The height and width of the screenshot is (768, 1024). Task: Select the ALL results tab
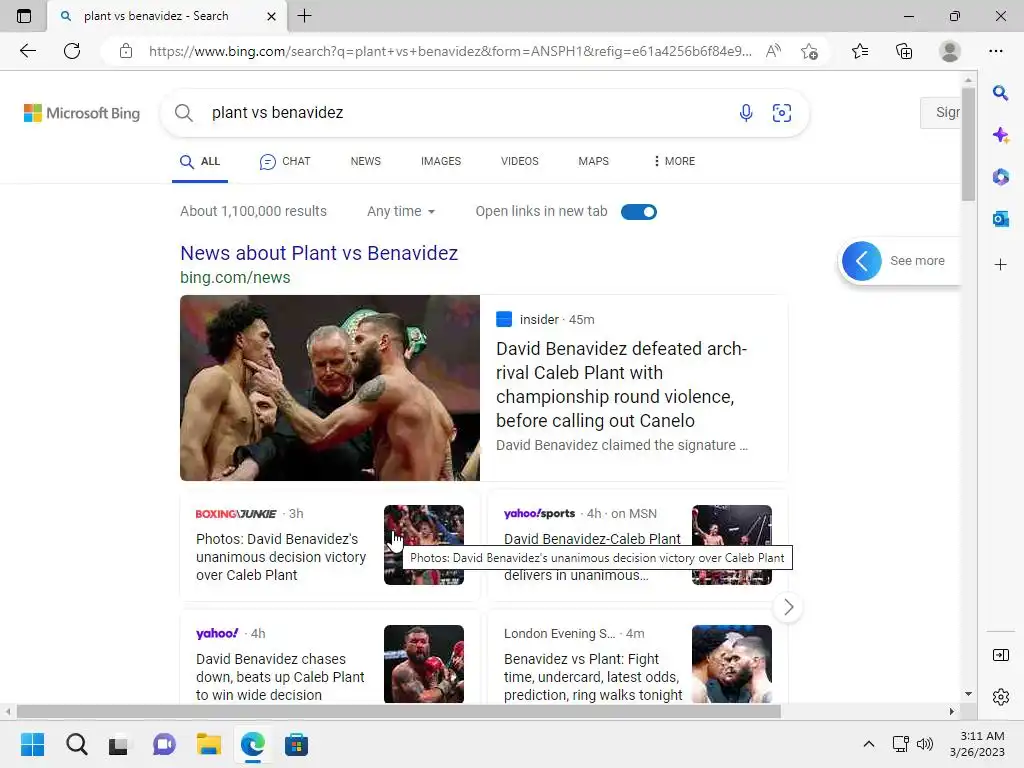200,161
